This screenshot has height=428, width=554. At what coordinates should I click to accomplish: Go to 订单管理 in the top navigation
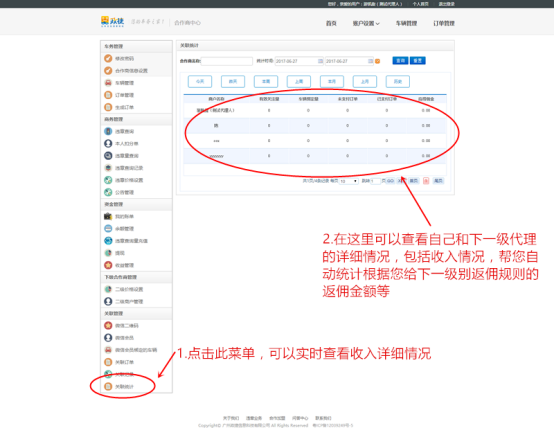[444, 23]
